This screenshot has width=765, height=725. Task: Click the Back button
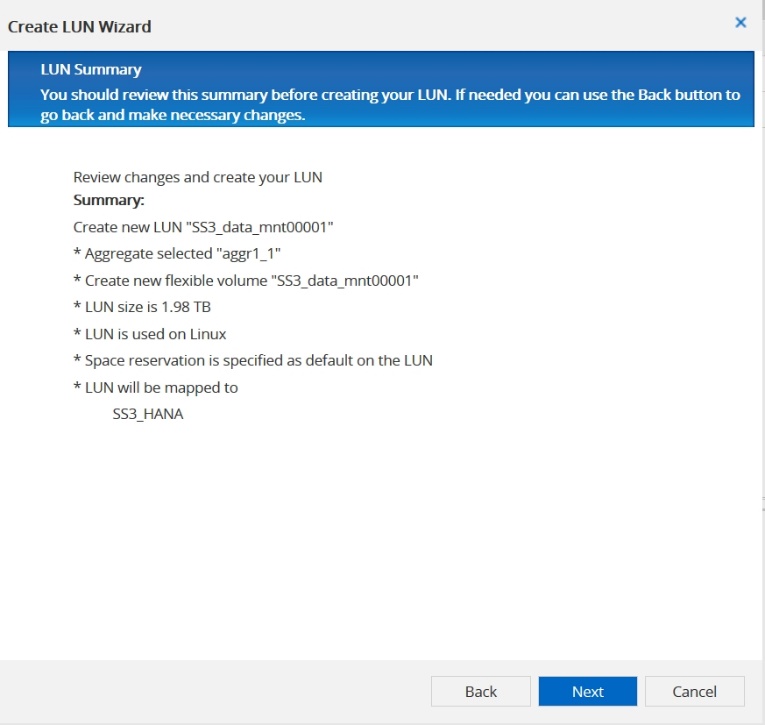coord(481,691)
